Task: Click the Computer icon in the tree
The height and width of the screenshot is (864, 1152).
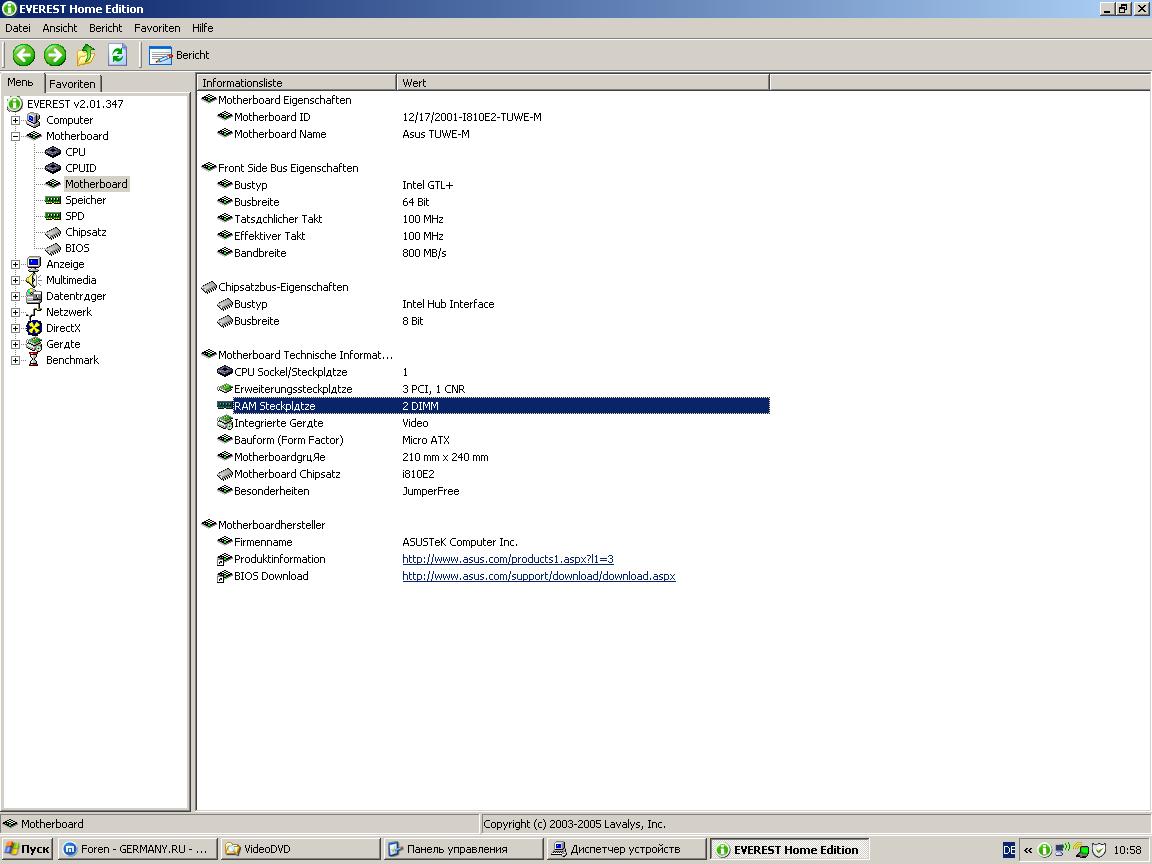Action: pyautogui.click(x=34, y=120)
